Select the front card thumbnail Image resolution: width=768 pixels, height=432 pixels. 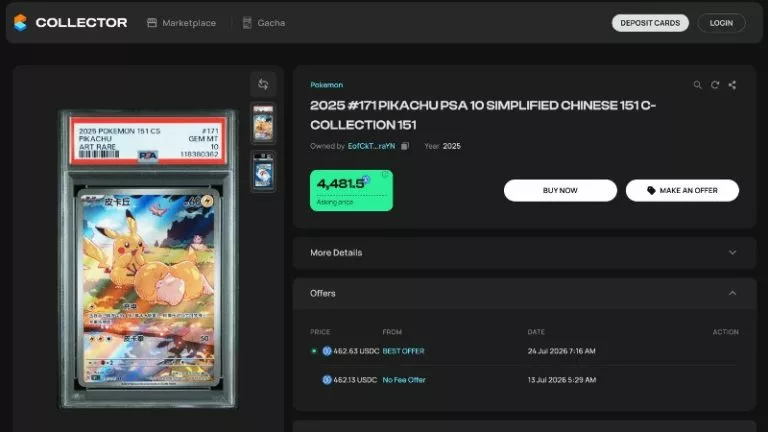264,123
